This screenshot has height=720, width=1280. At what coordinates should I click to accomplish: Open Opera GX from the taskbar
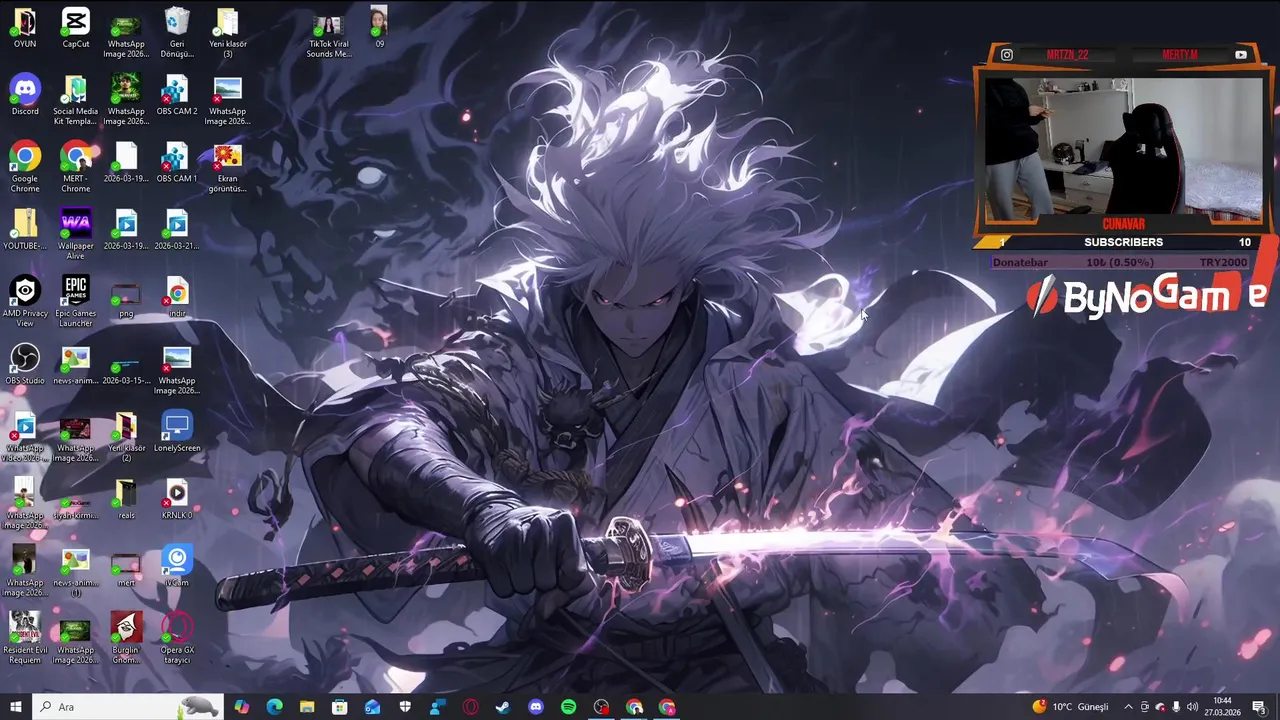point(470,707)
